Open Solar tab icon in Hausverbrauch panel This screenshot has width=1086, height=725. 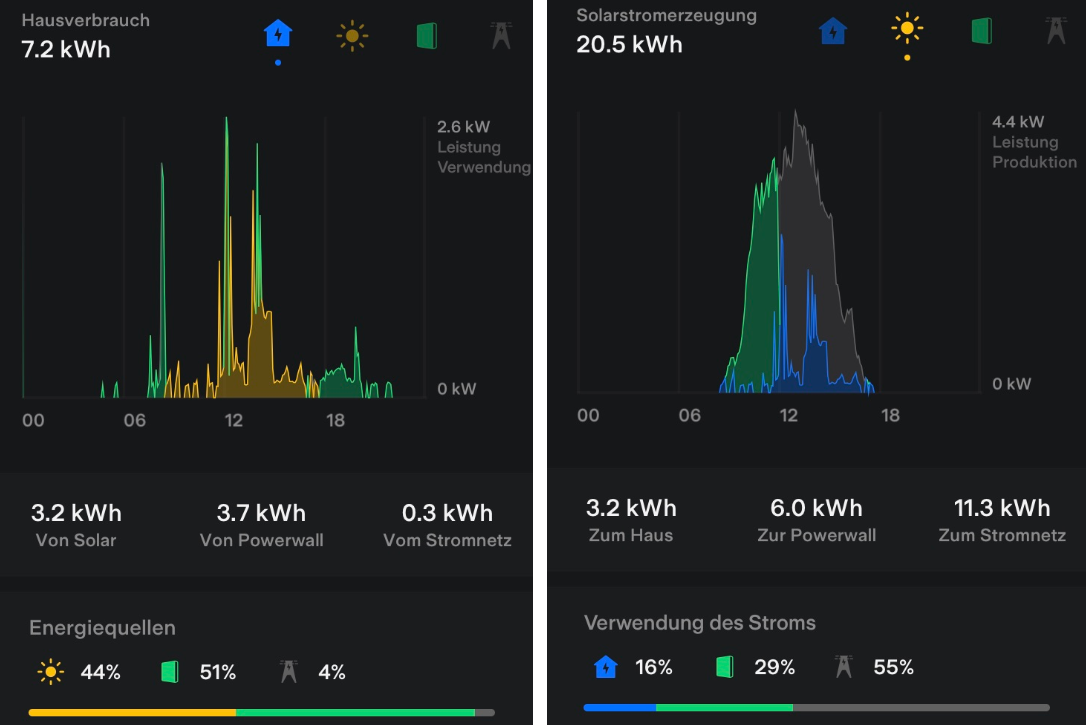click(352, 36)
